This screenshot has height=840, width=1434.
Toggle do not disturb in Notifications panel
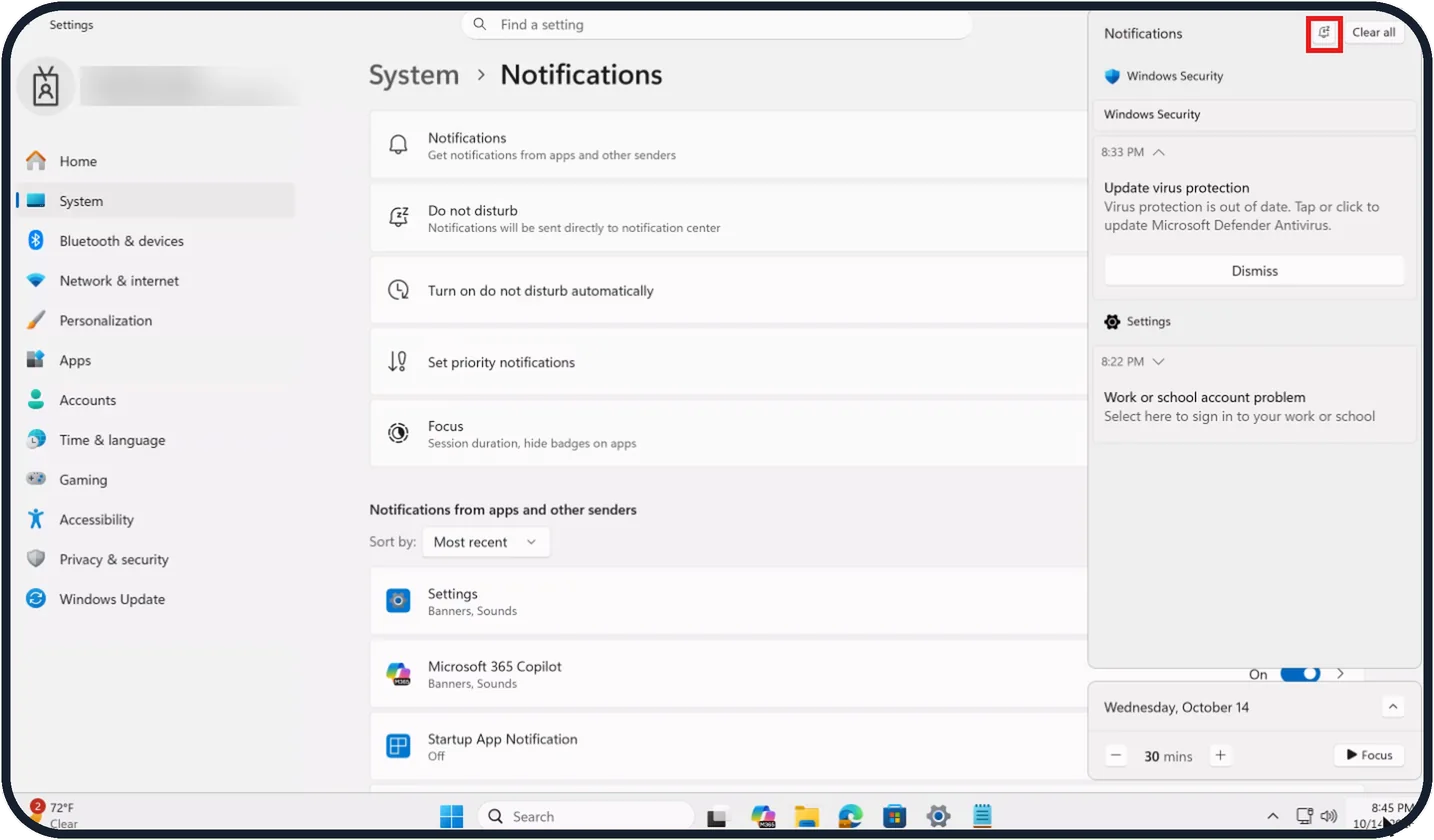pyautogui.click(x=1324, y=33)
